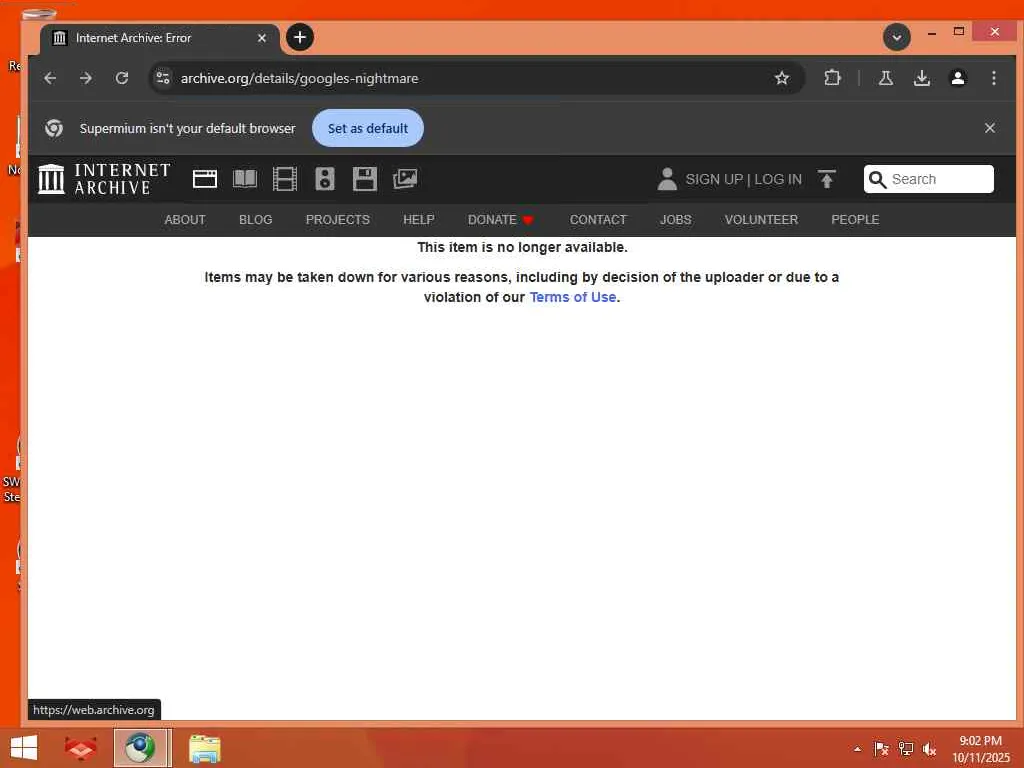
Task: Click the 'This item is no longer available.' text
Action: (522, 248)
